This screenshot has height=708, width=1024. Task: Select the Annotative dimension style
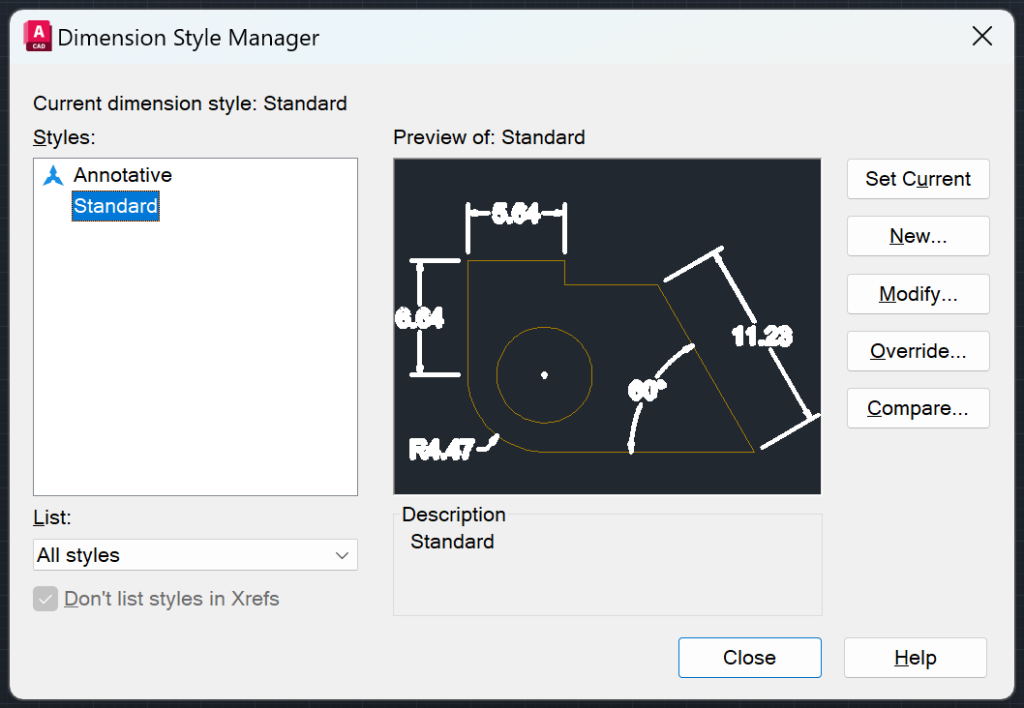click(x=122, y=175)
